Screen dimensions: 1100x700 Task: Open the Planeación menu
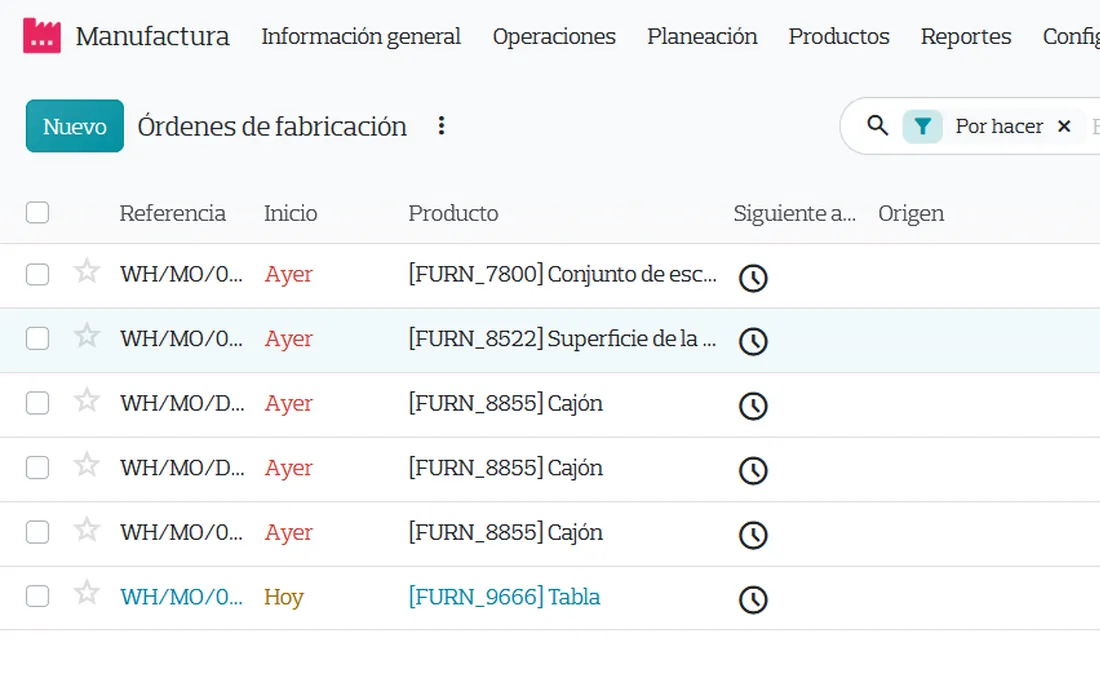[x=702, y=36]
